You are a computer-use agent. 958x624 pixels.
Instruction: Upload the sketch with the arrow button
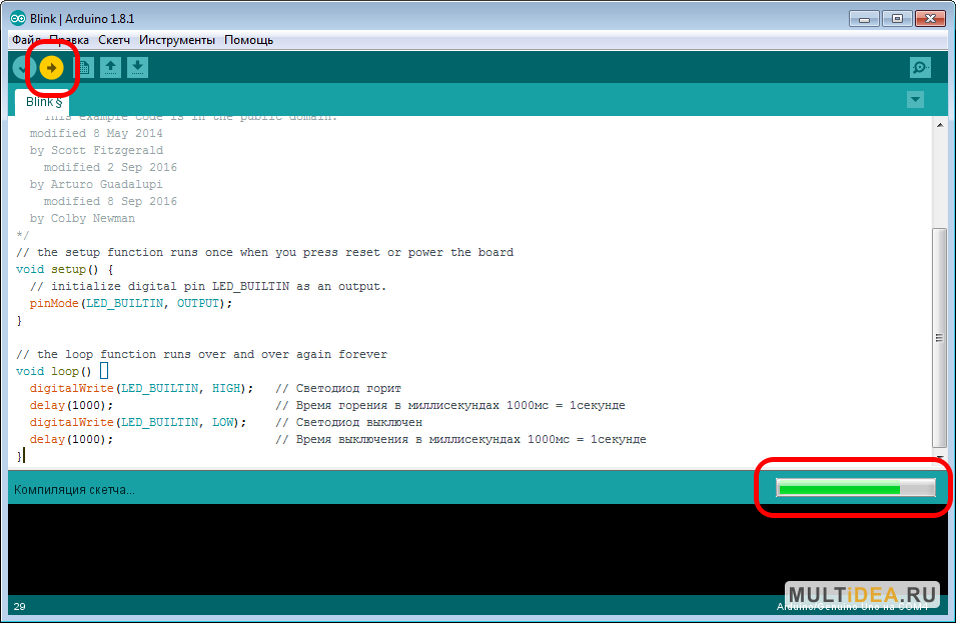51,68
